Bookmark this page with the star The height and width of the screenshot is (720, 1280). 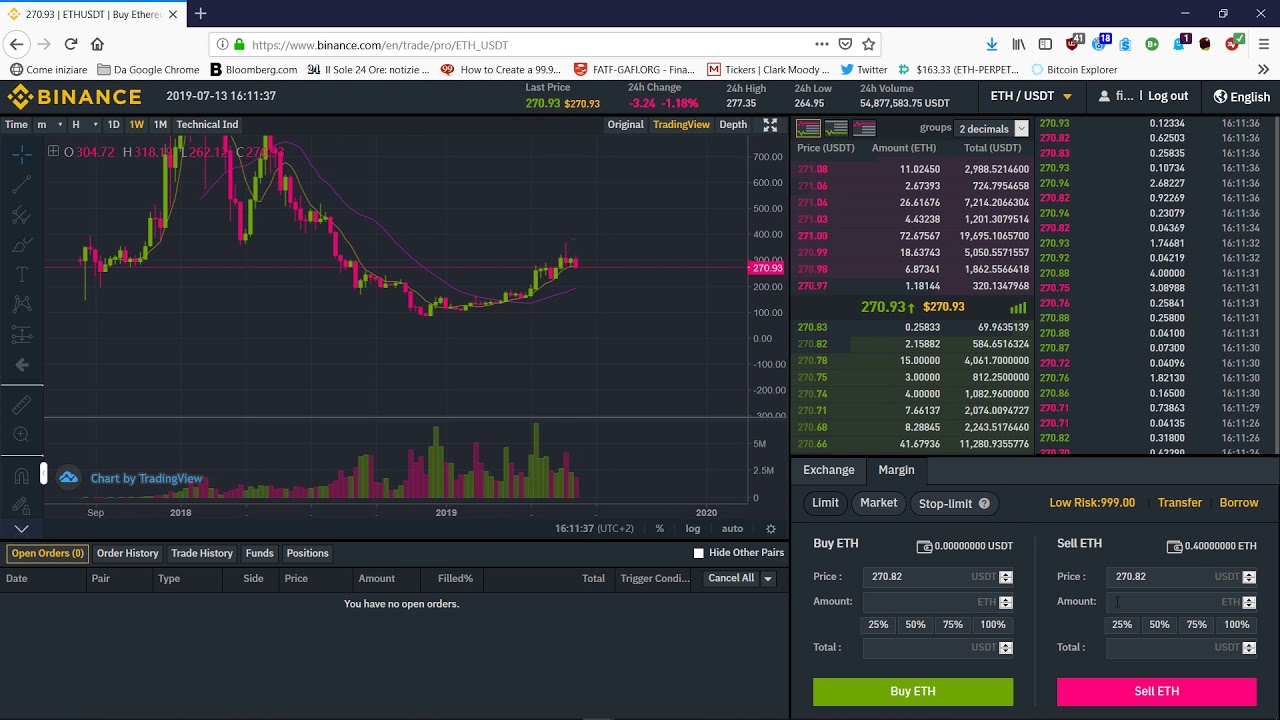(869, 44)
